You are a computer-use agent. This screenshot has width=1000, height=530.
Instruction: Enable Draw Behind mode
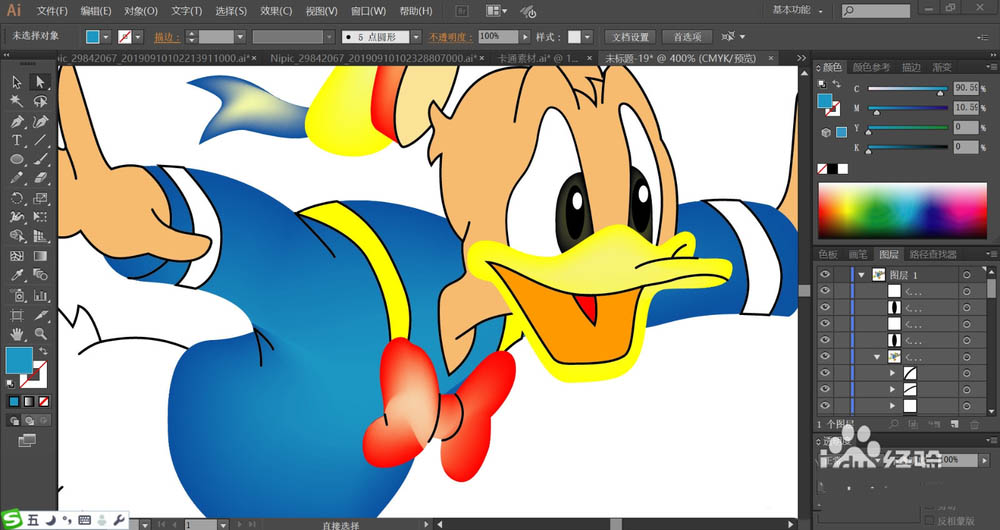click(29, 420)
